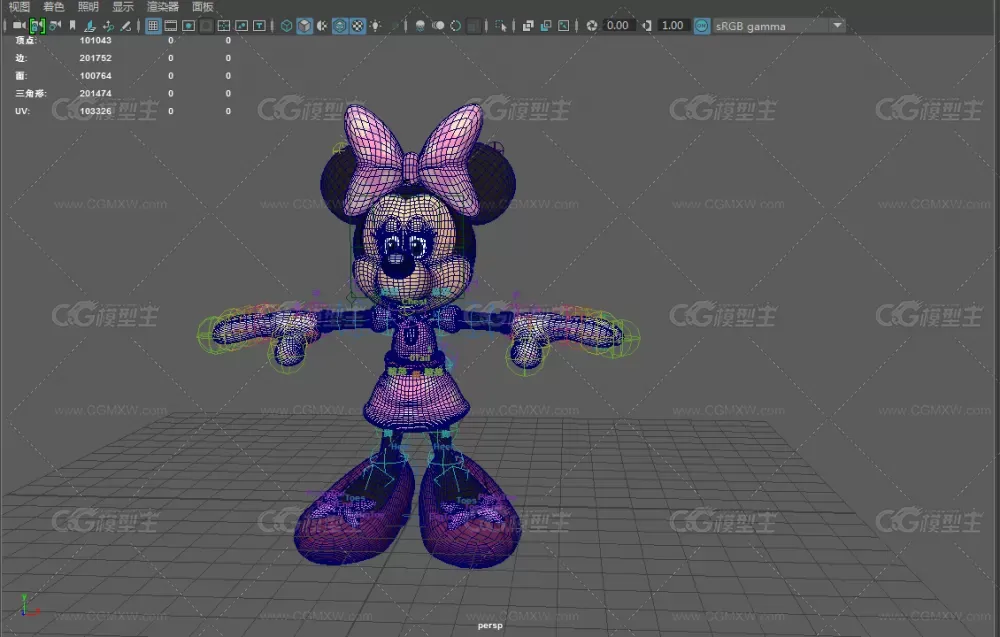The width and height of the screenshot is (1000, 637).
Task: Click the Isolate Select icon
Action: (x=501, y=26)
